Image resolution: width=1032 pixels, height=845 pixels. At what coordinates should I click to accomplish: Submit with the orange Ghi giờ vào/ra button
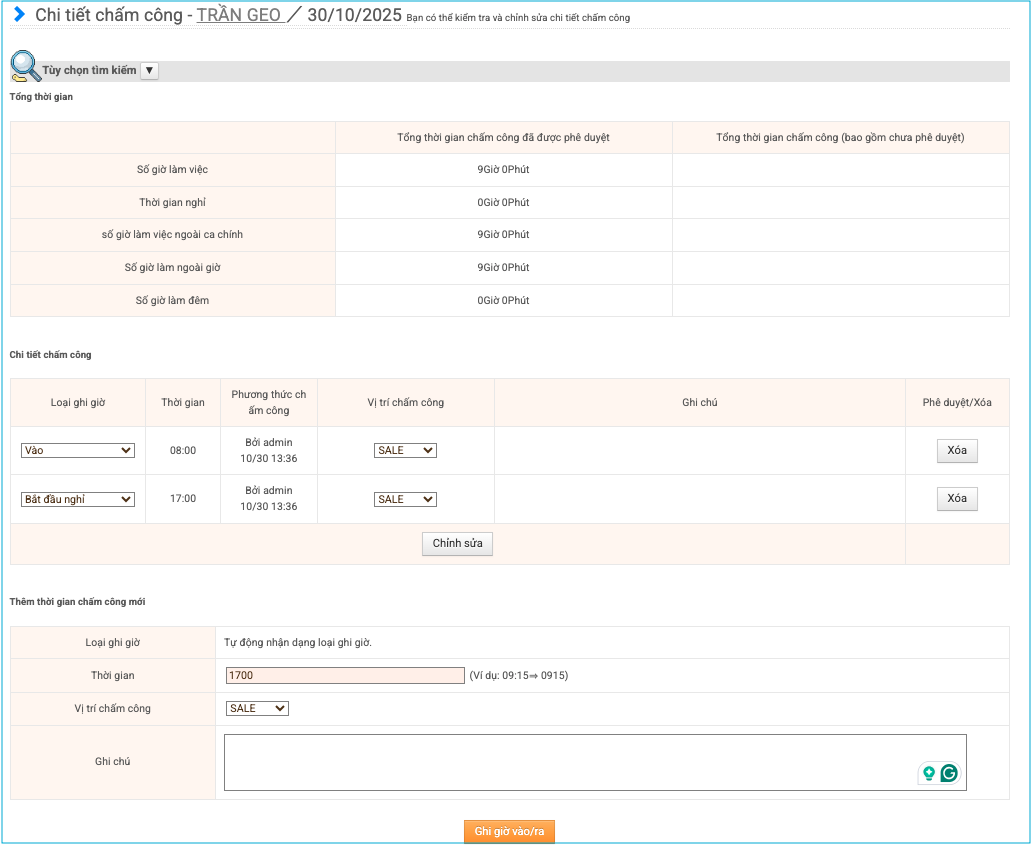509,832
